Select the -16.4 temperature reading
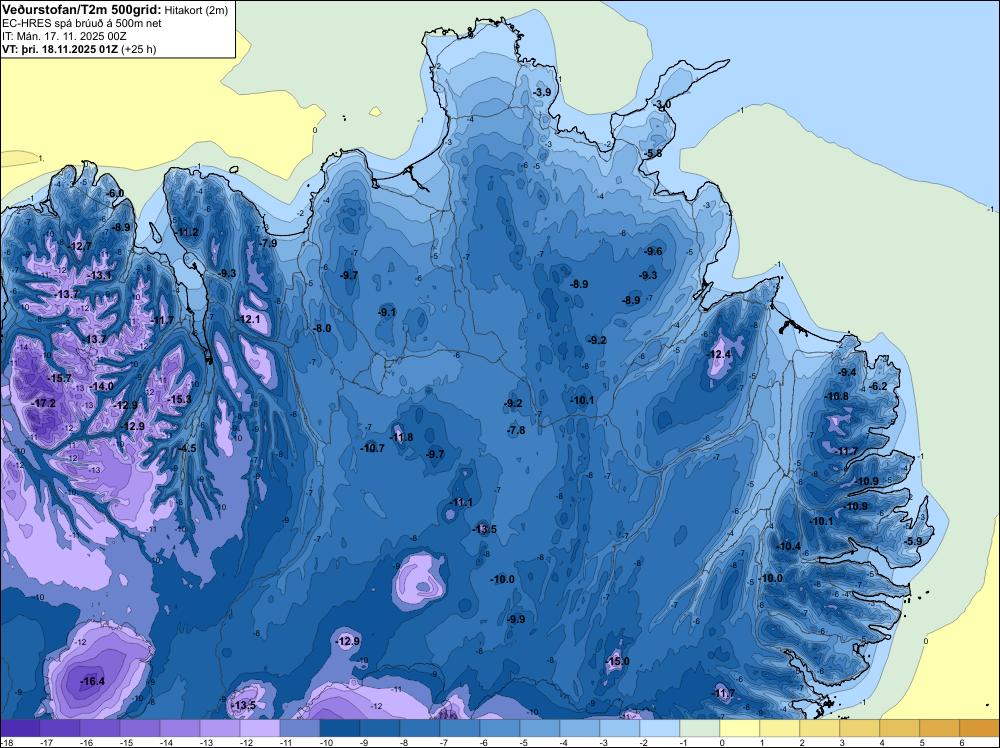The image size is (1000, 748). tap(92, 681)
